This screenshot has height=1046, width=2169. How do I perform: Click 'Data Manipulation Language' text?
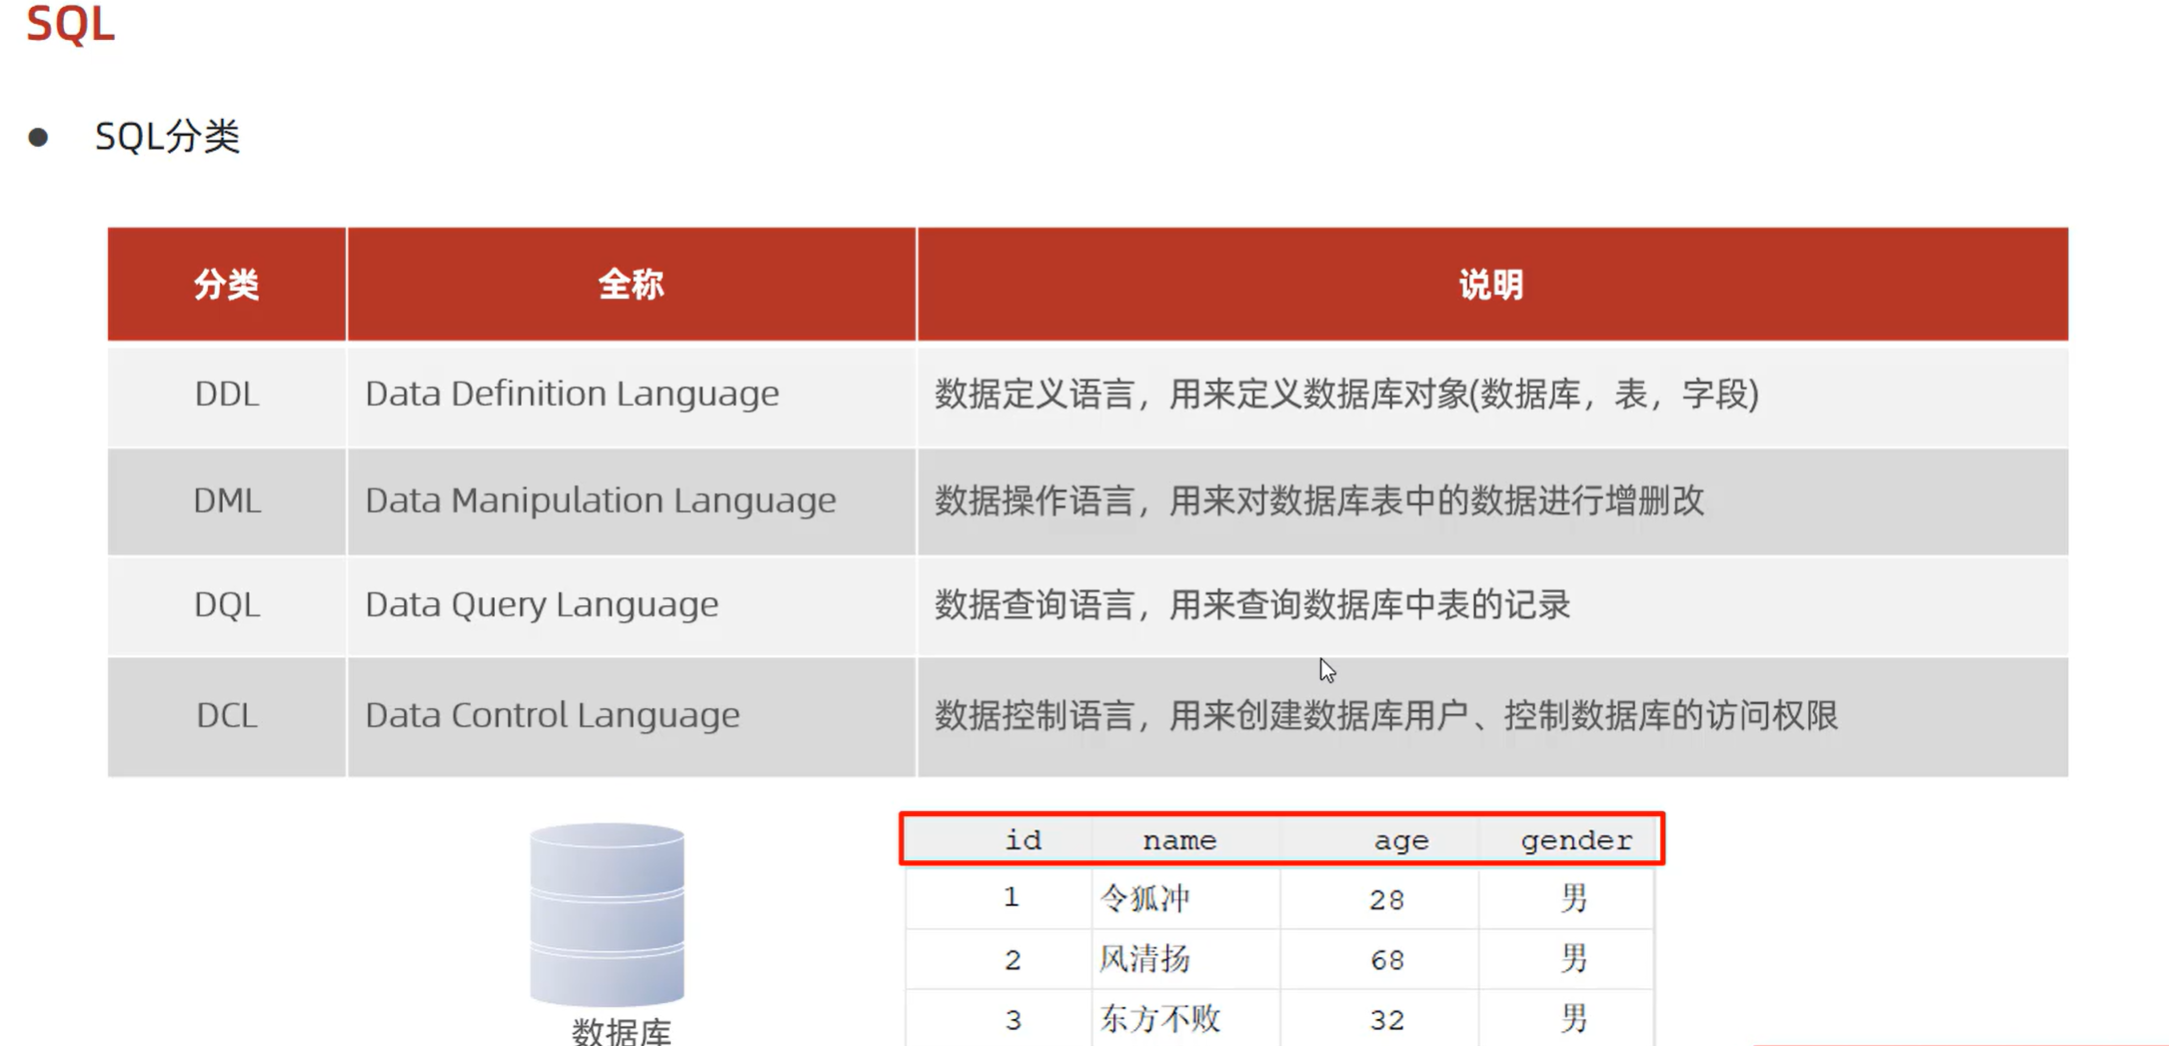point(600,500)
